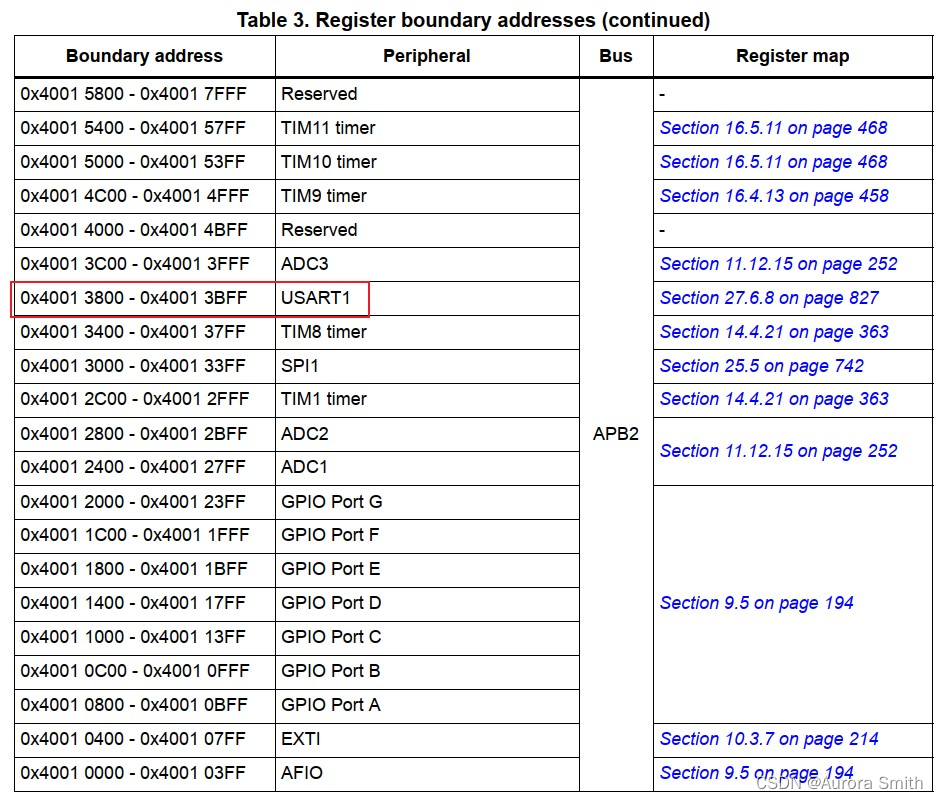Click address 0x4001 1000 - 0x4001 13FF

[x=133, y=637]
